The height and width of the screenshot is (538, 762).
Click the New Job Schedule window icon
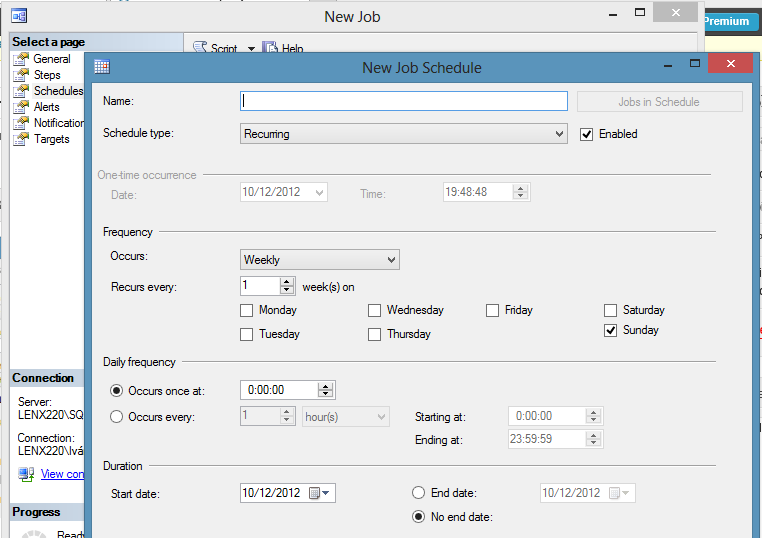[x=101, y=68]
